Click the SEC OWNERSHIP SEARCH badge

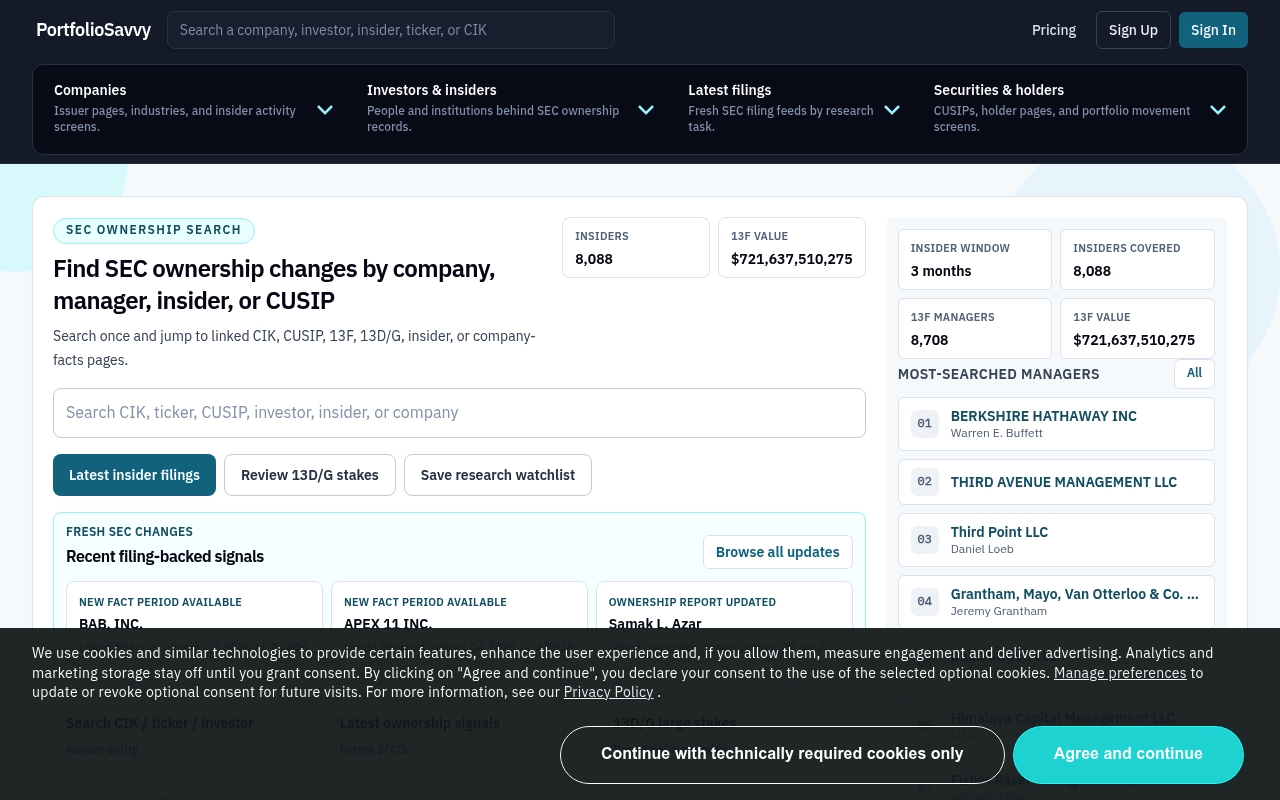coord(154,230)
